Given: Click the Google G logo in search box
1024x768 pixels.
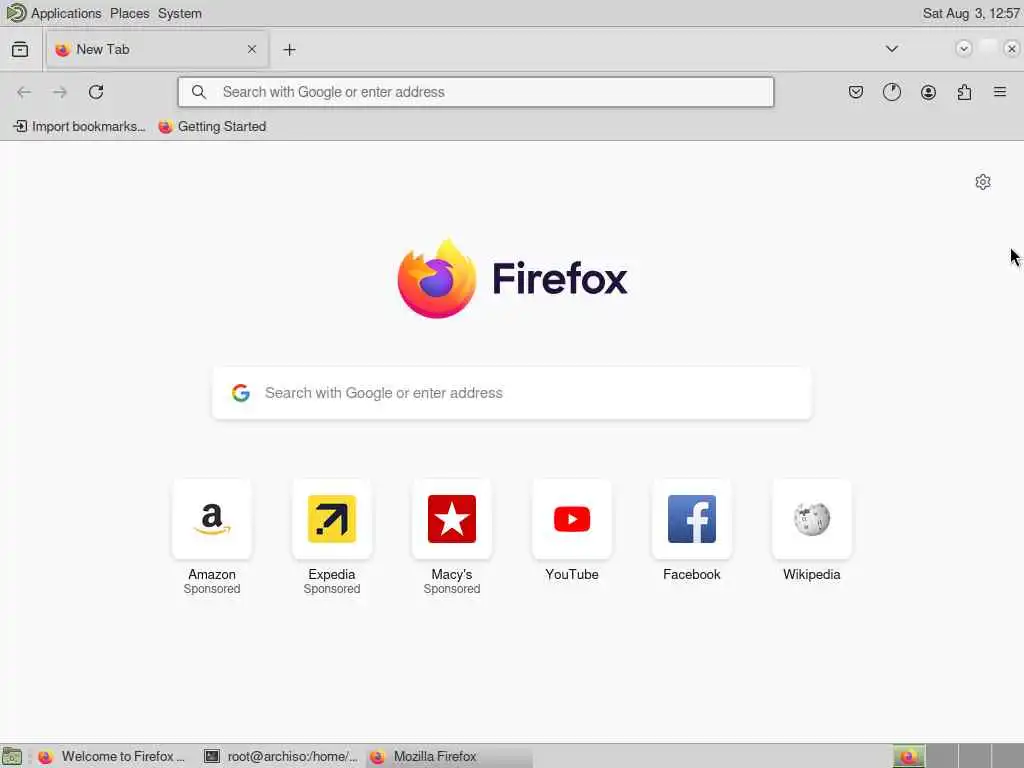Looking at the screenshot, I should tap(241, 392).
